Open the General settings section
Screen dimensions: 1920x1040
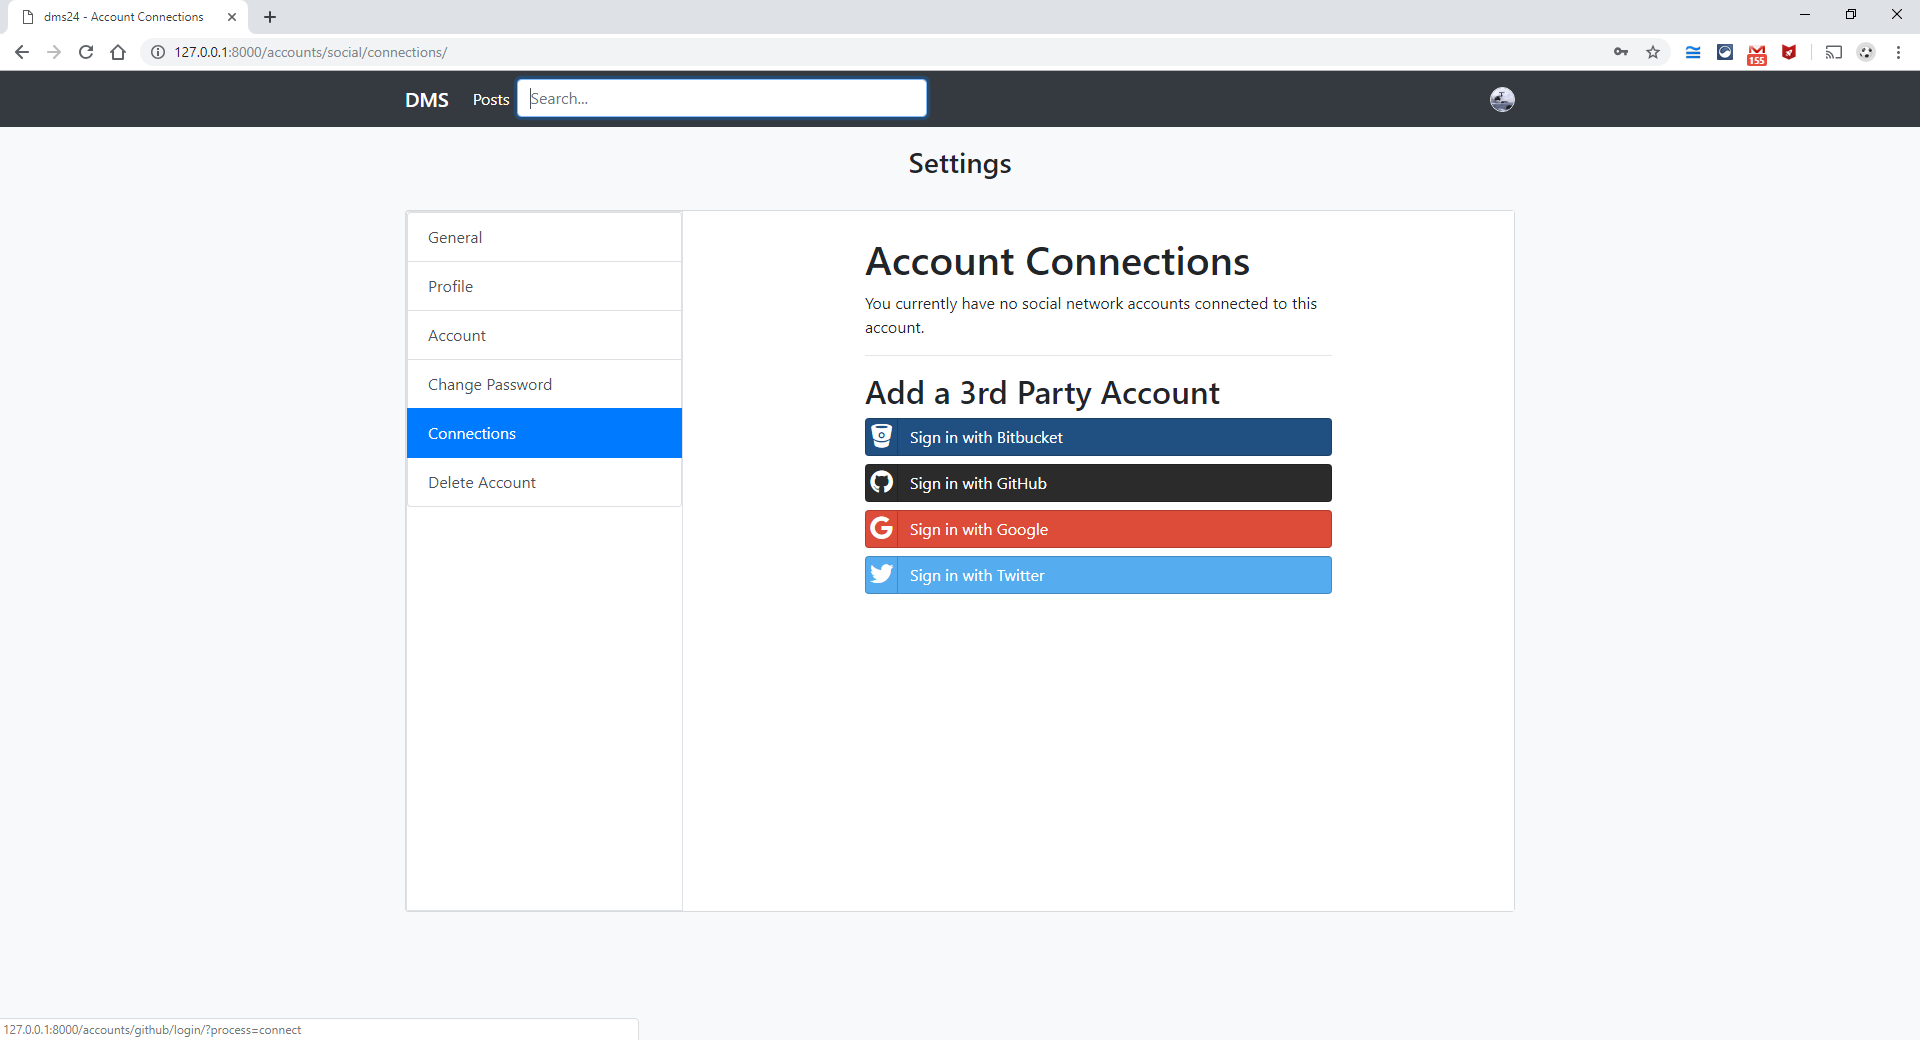coord(544,237)
